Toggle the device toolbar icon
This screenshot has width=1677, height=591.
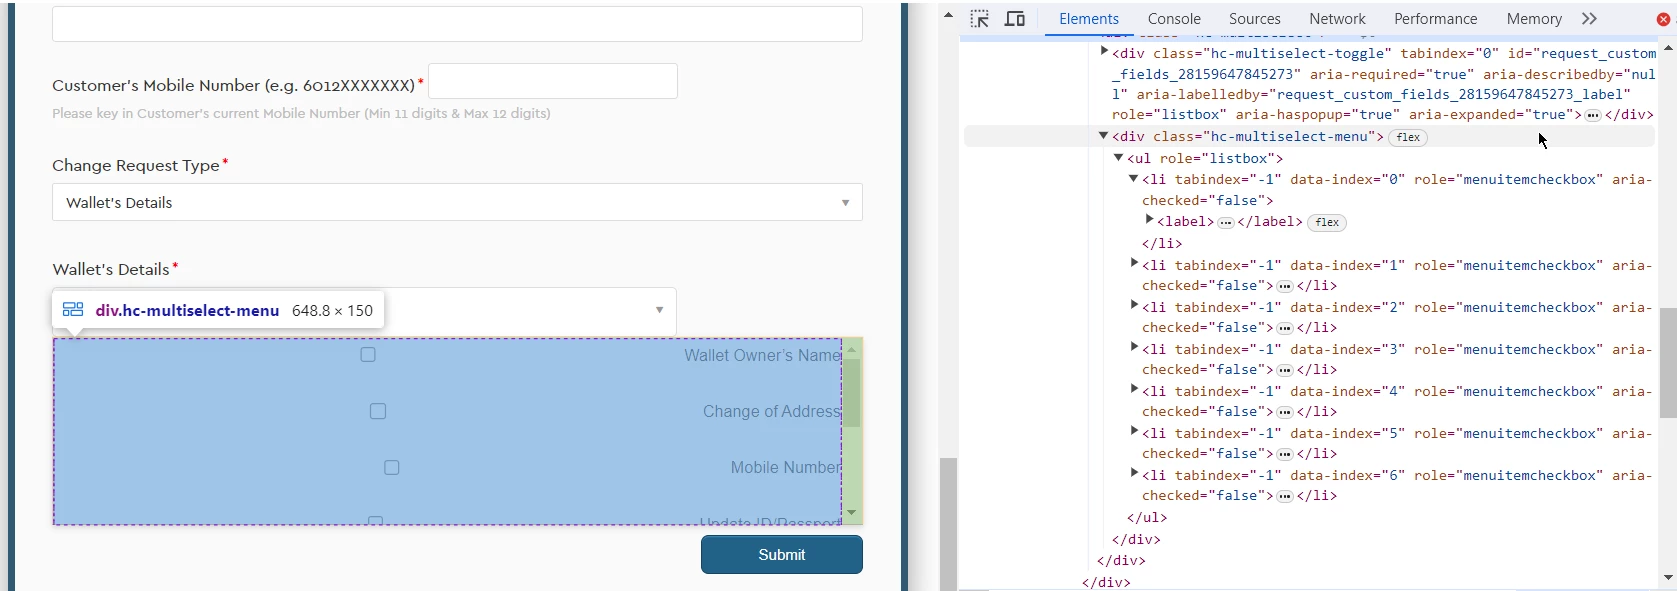(1015, 19)
